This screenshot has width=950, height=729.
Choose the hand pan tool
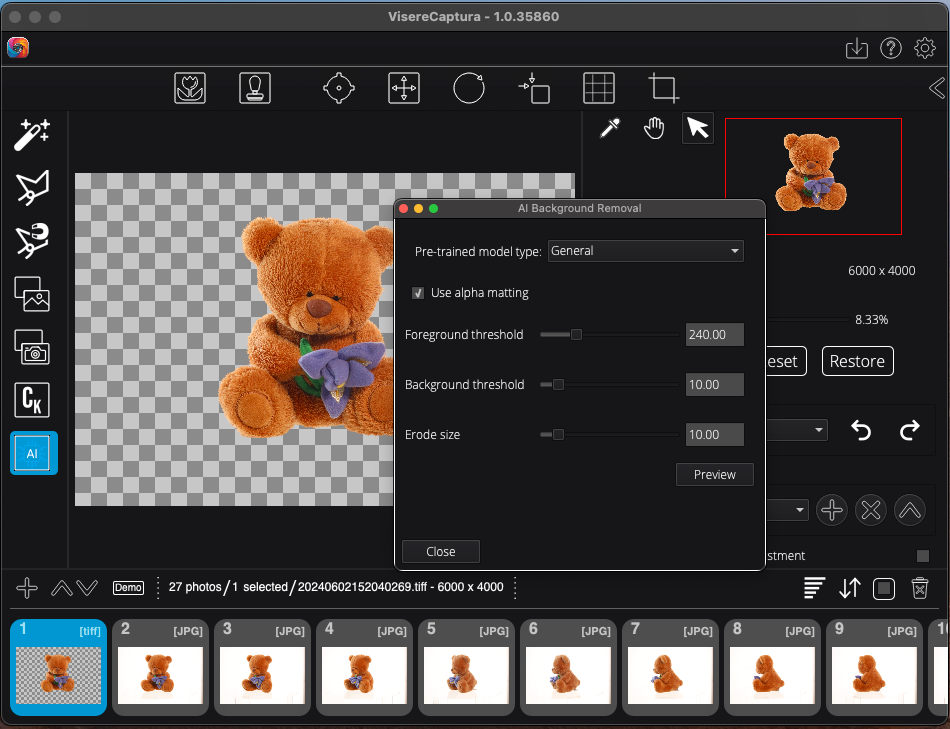coord(654,128)
